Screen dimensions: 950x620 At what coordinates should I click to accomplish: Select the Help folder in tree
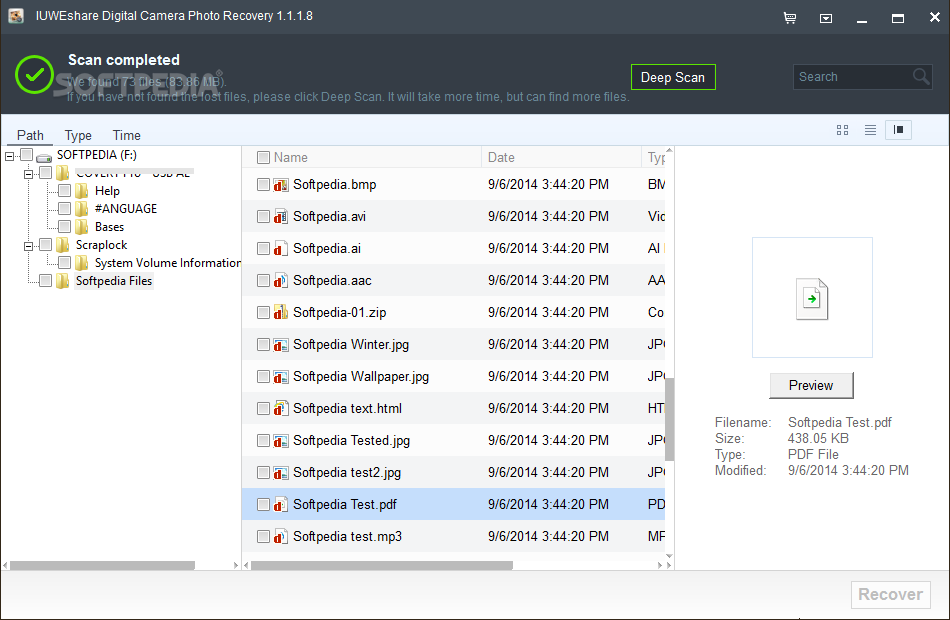107,191
